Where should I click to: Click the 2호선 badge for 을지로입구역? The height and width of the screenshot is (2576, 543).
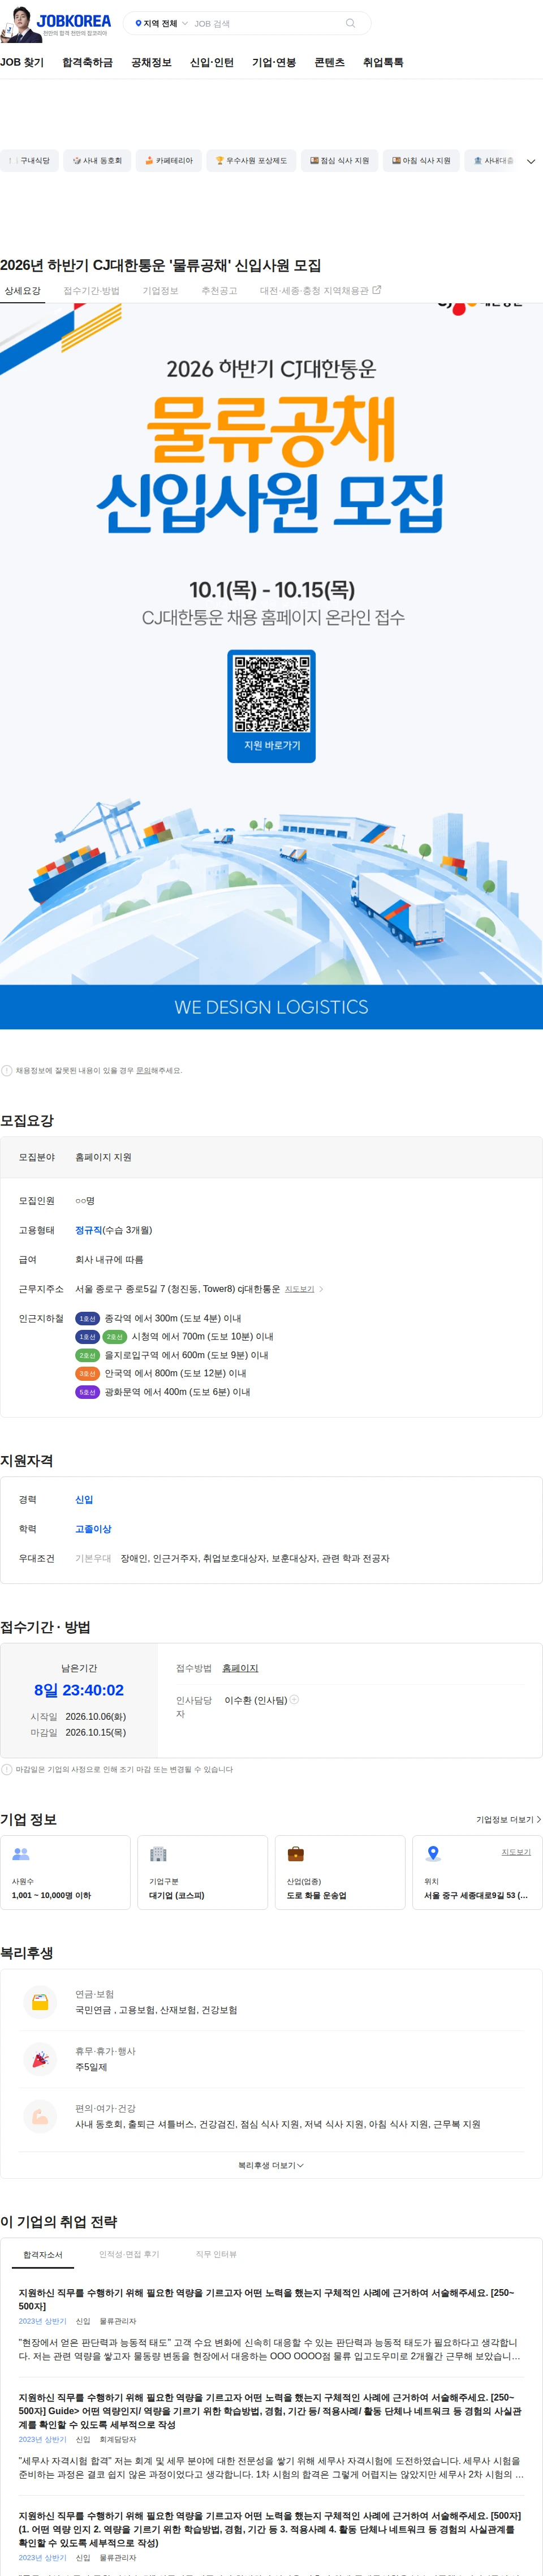coord(87,1355)
